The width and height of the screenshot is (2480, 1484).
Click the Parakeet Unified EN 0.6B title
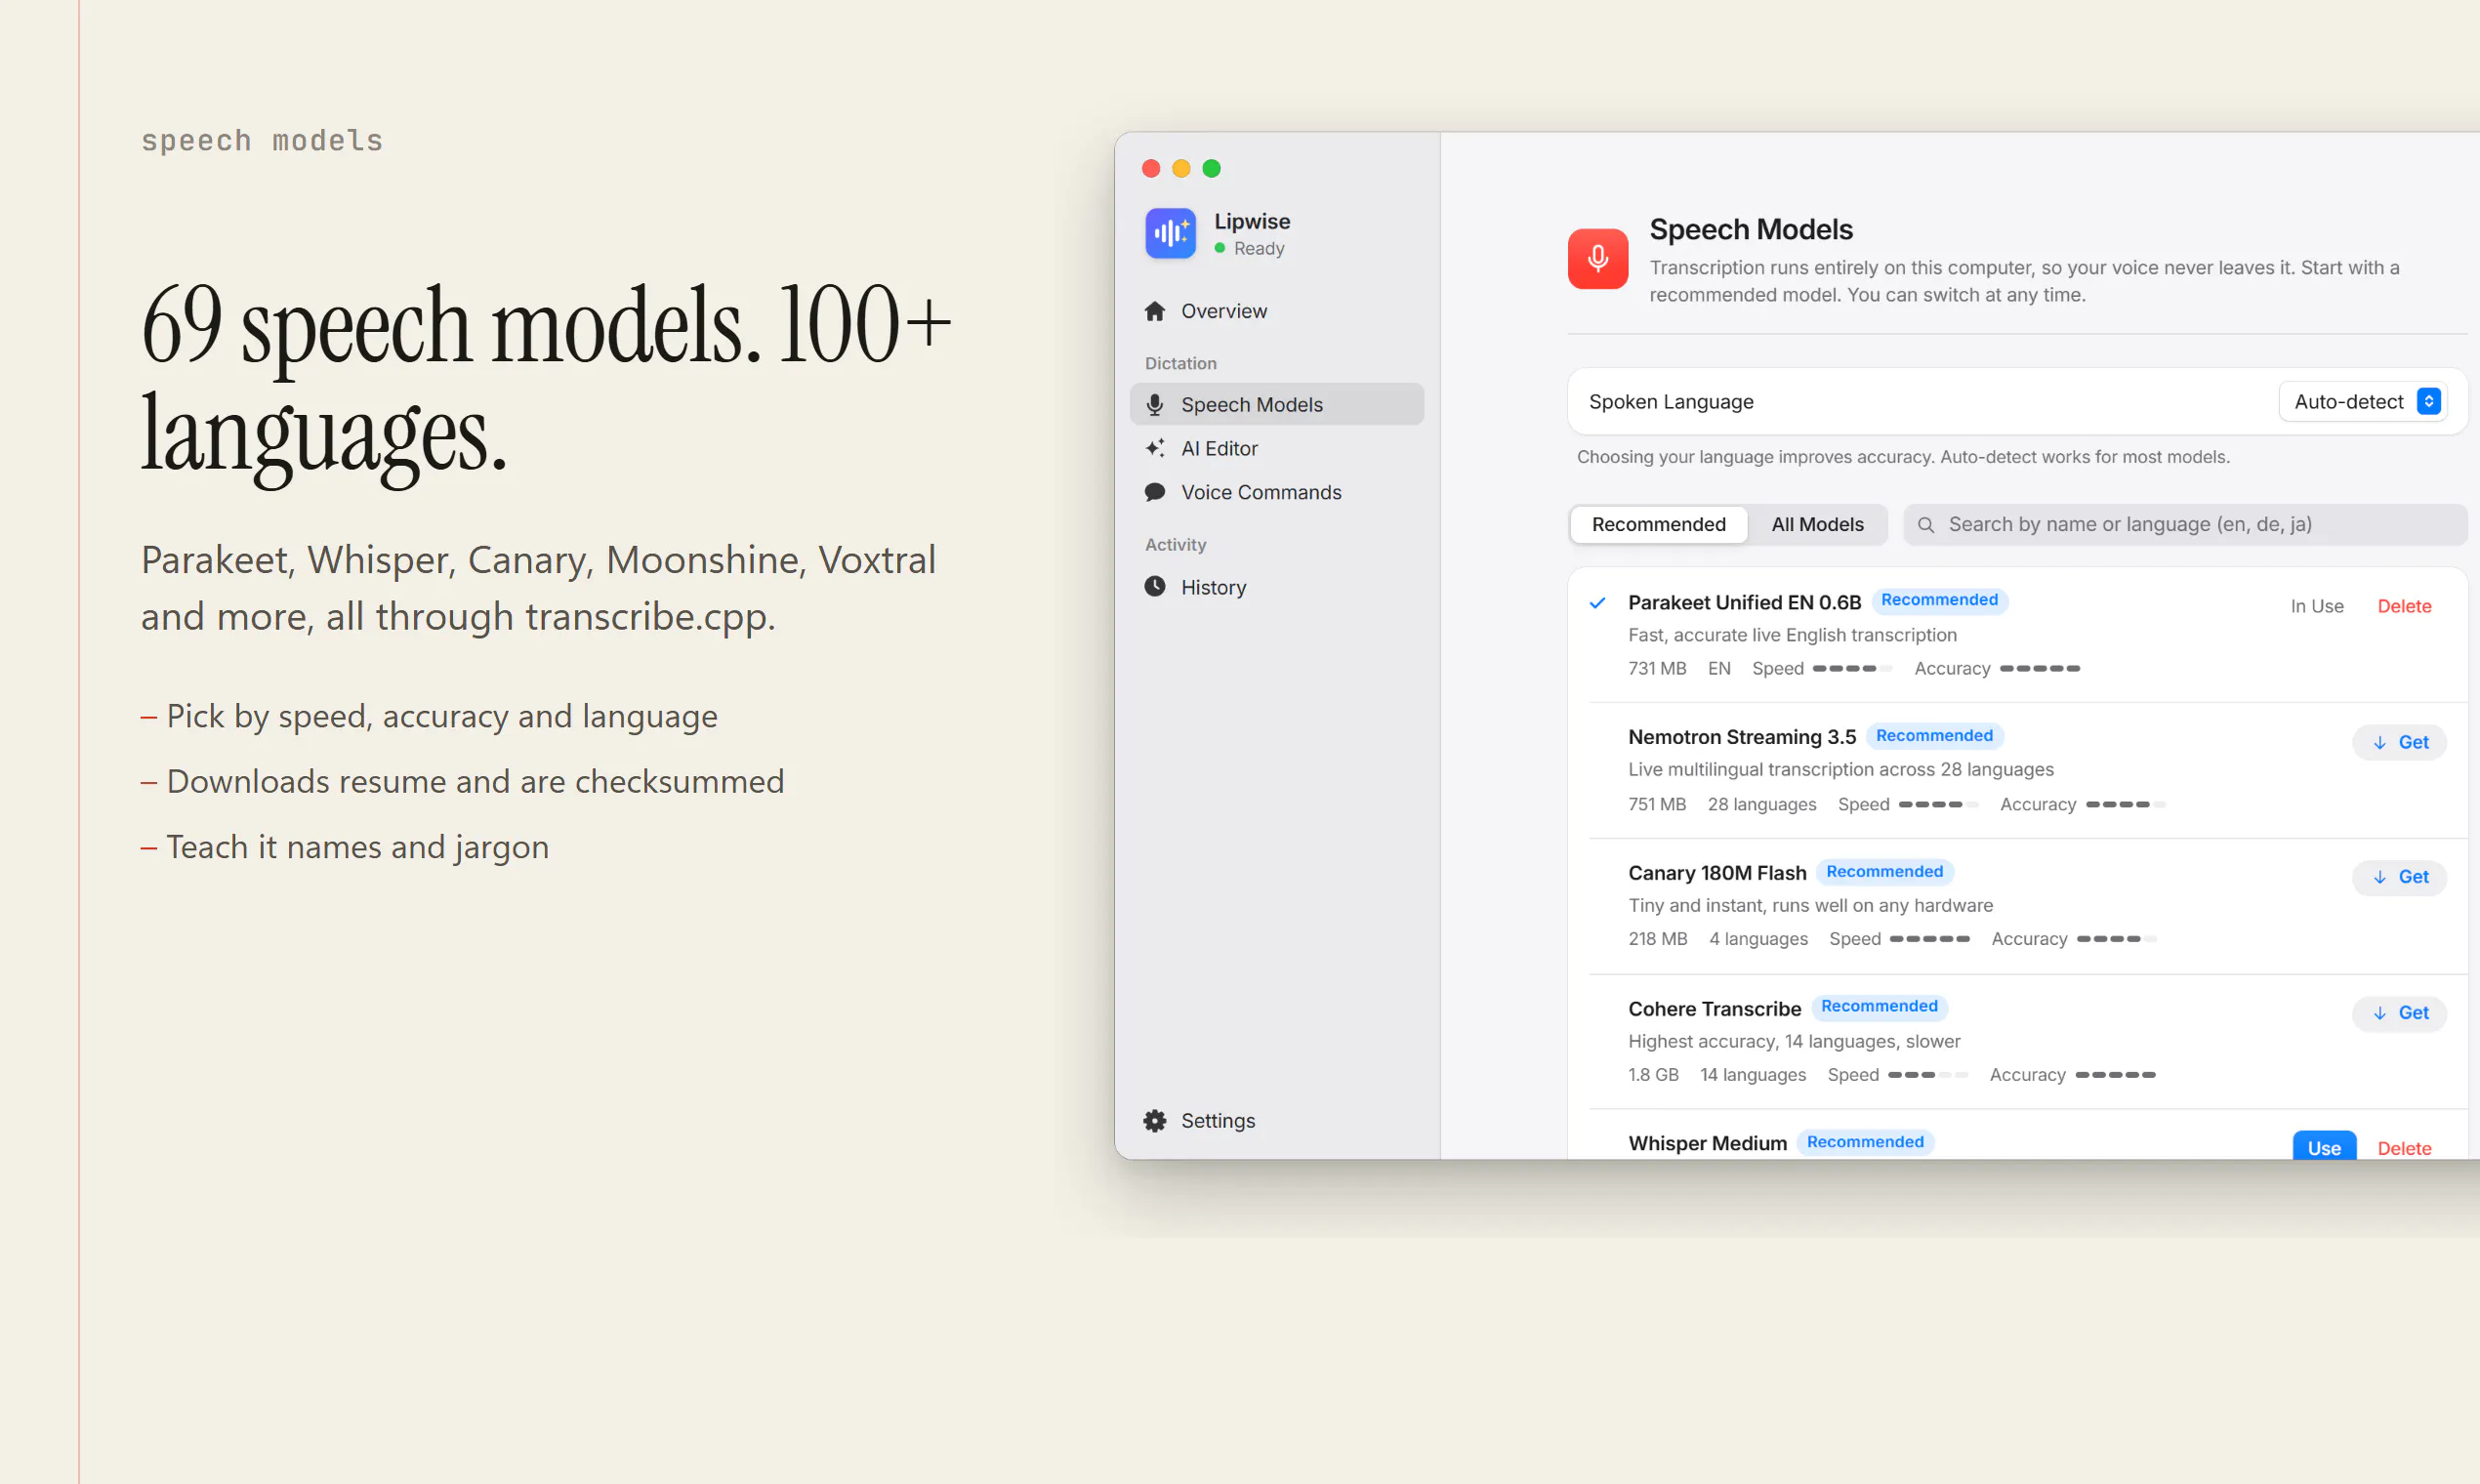click(1744, 602)
